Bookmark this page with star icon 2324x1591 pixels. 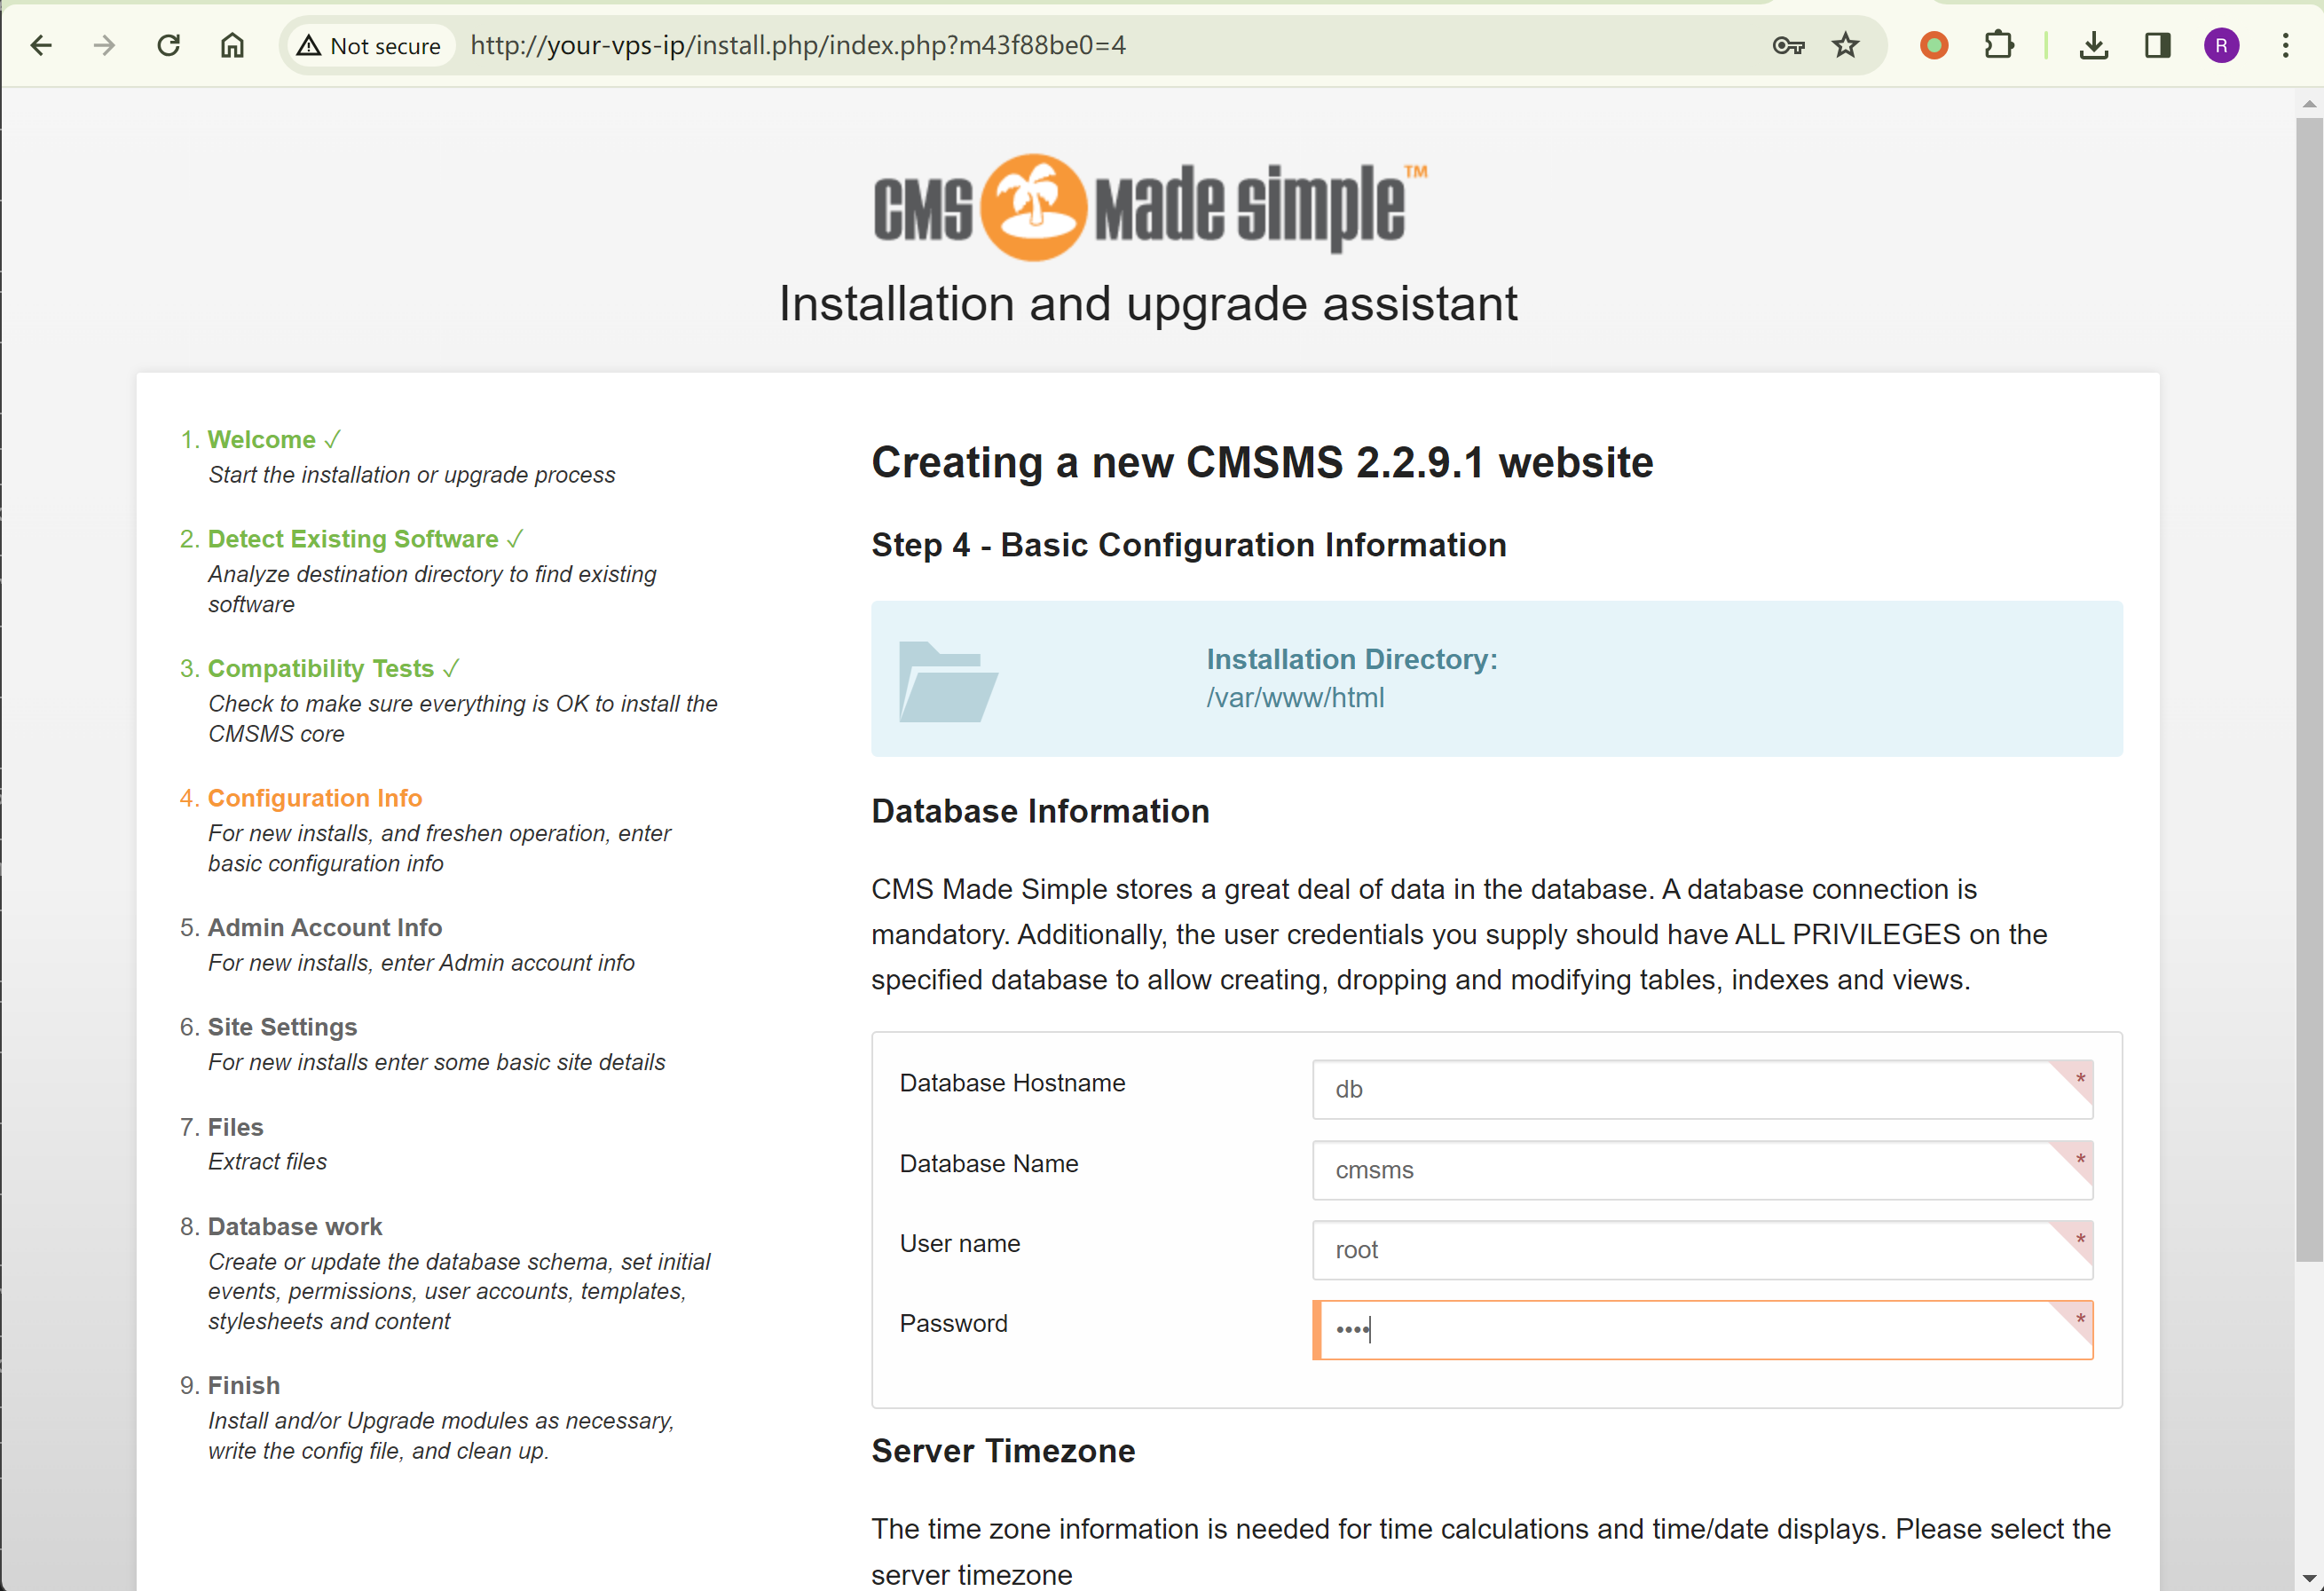[1845, 45]
